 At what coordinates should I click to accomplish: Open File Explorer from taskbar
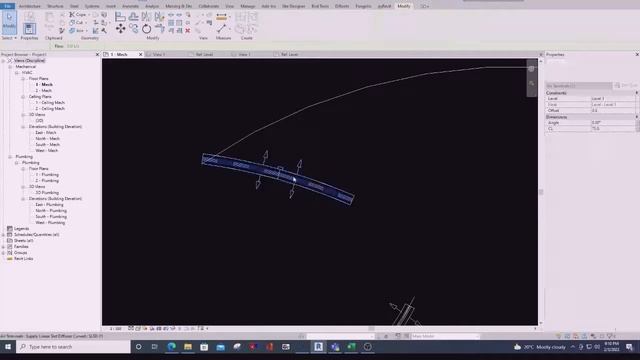click(x=188, y=347)
